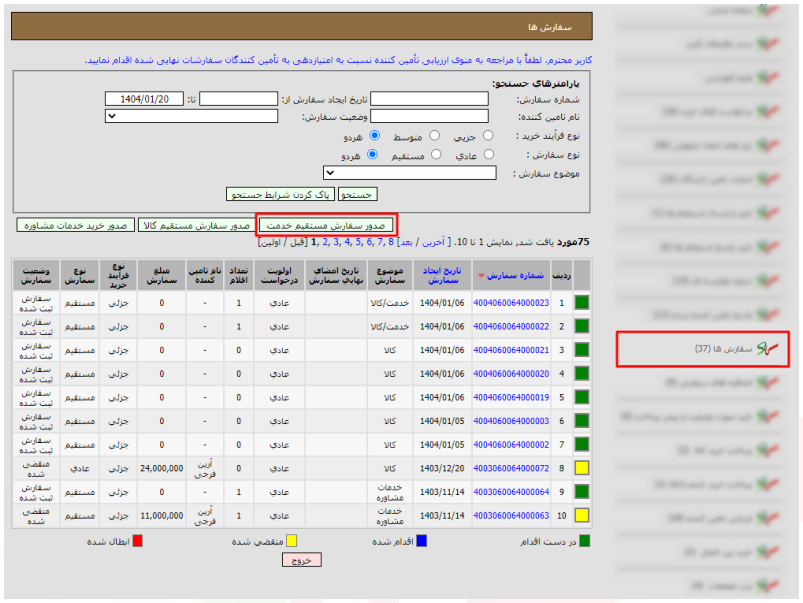Viewport: 803px width, 603px height.
Task: Click yellow status square of order 4003060064000072
Action: click(x=582, y=468)
